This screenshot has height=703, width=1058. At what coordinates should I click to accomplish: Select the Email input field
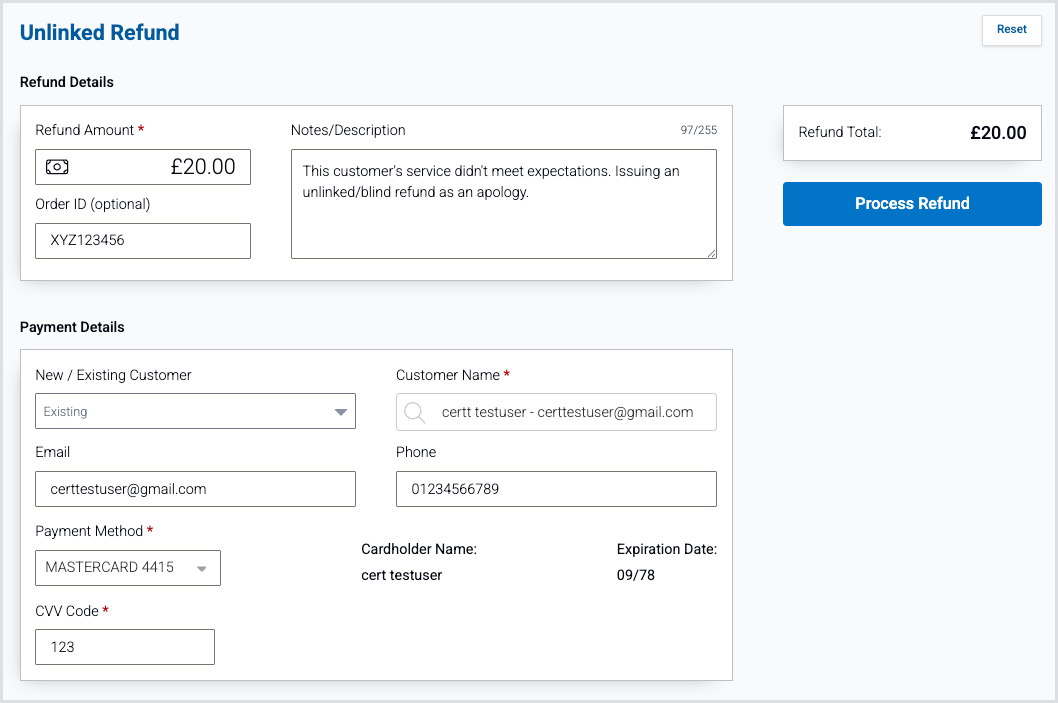195,489
